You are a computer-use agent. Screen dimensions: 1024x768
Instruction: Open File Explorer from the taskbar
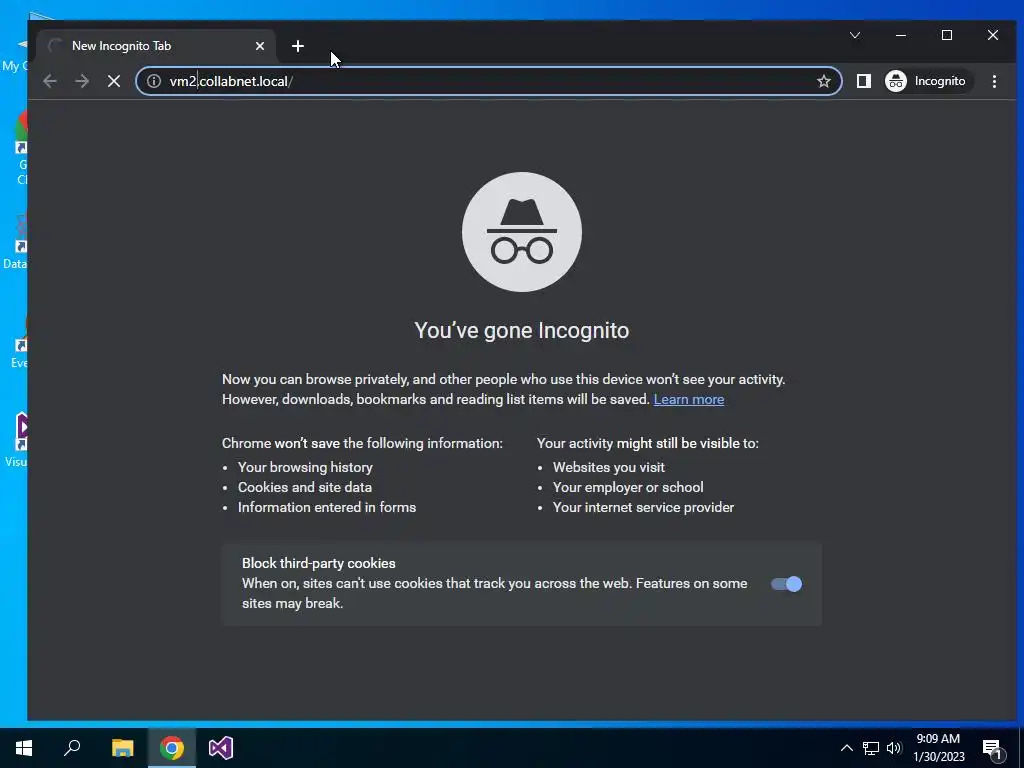point(122,748)
